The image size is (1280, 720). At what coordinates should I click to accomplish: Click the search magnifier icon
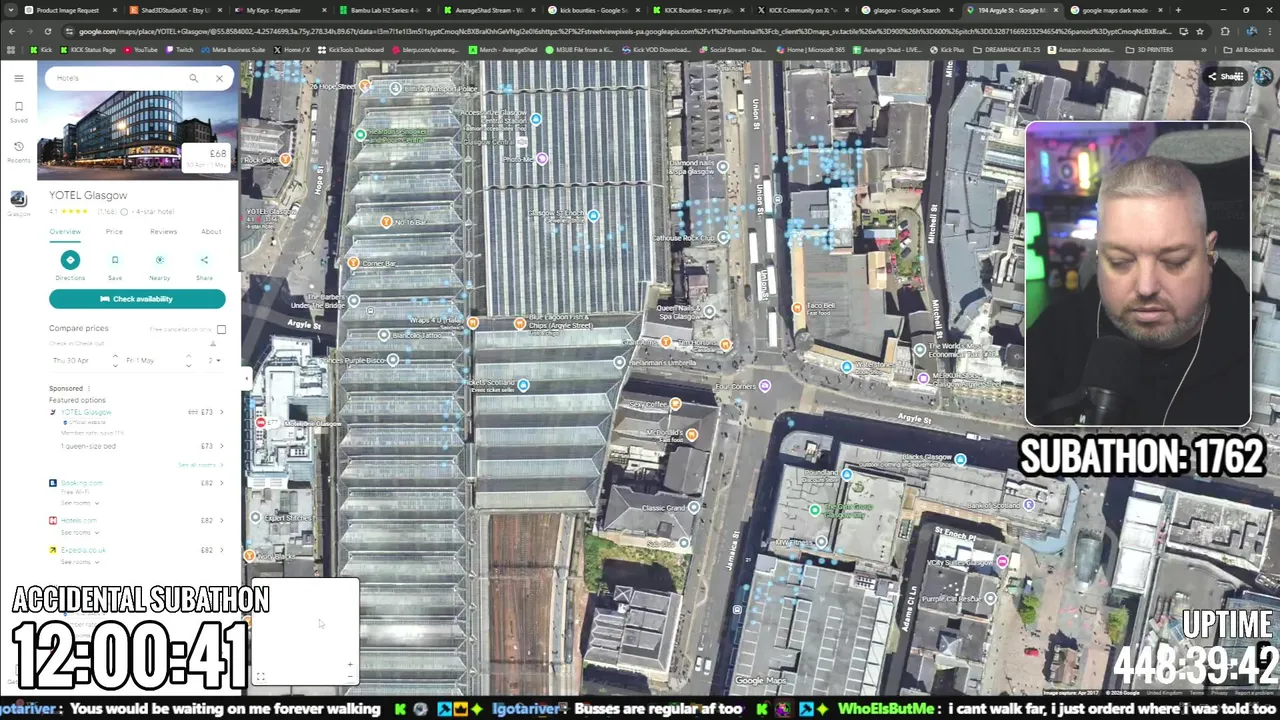point(193,78)
